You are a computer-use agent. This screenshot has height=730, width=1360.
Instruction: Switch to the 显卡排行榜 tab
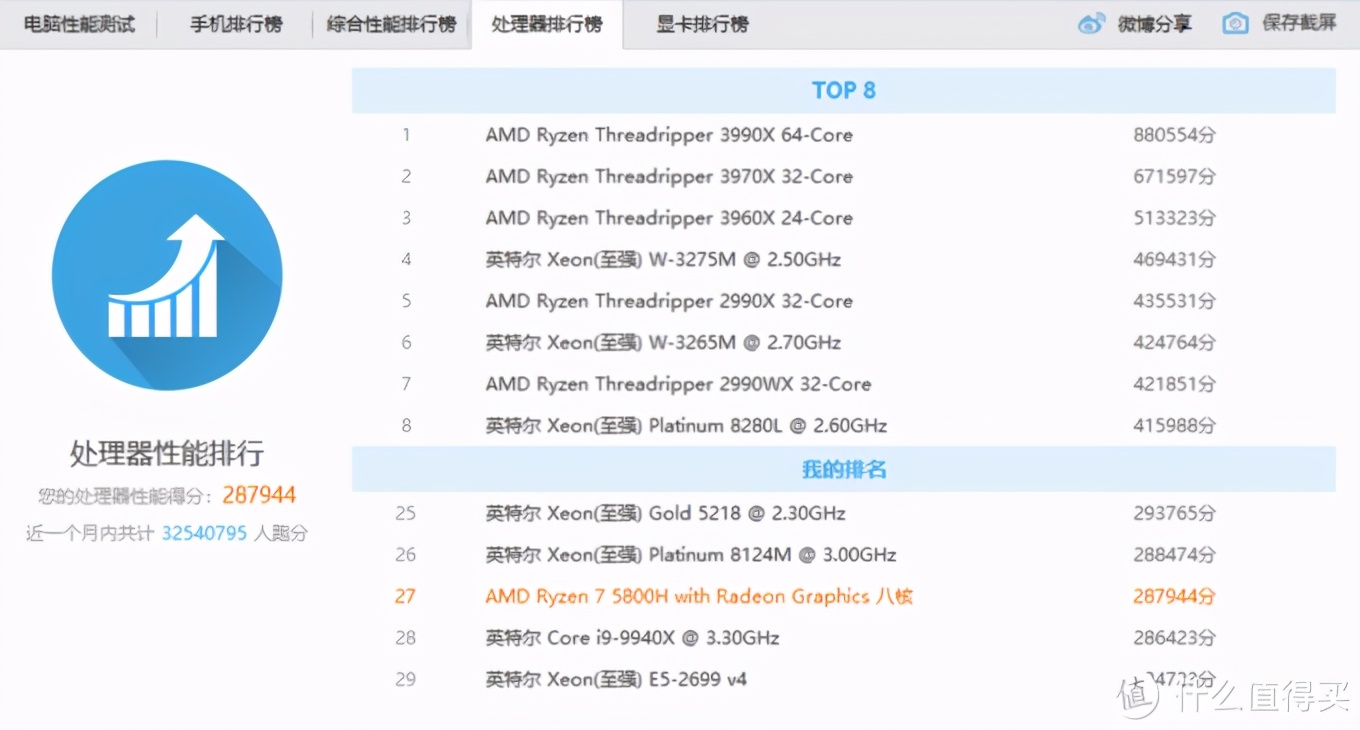[x=701, y=23]
